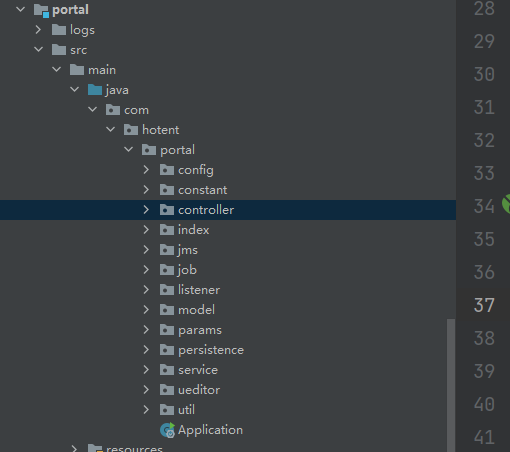The image size is (510, 452).
Task: Expand the logs folder
Action: pos(38,30)
